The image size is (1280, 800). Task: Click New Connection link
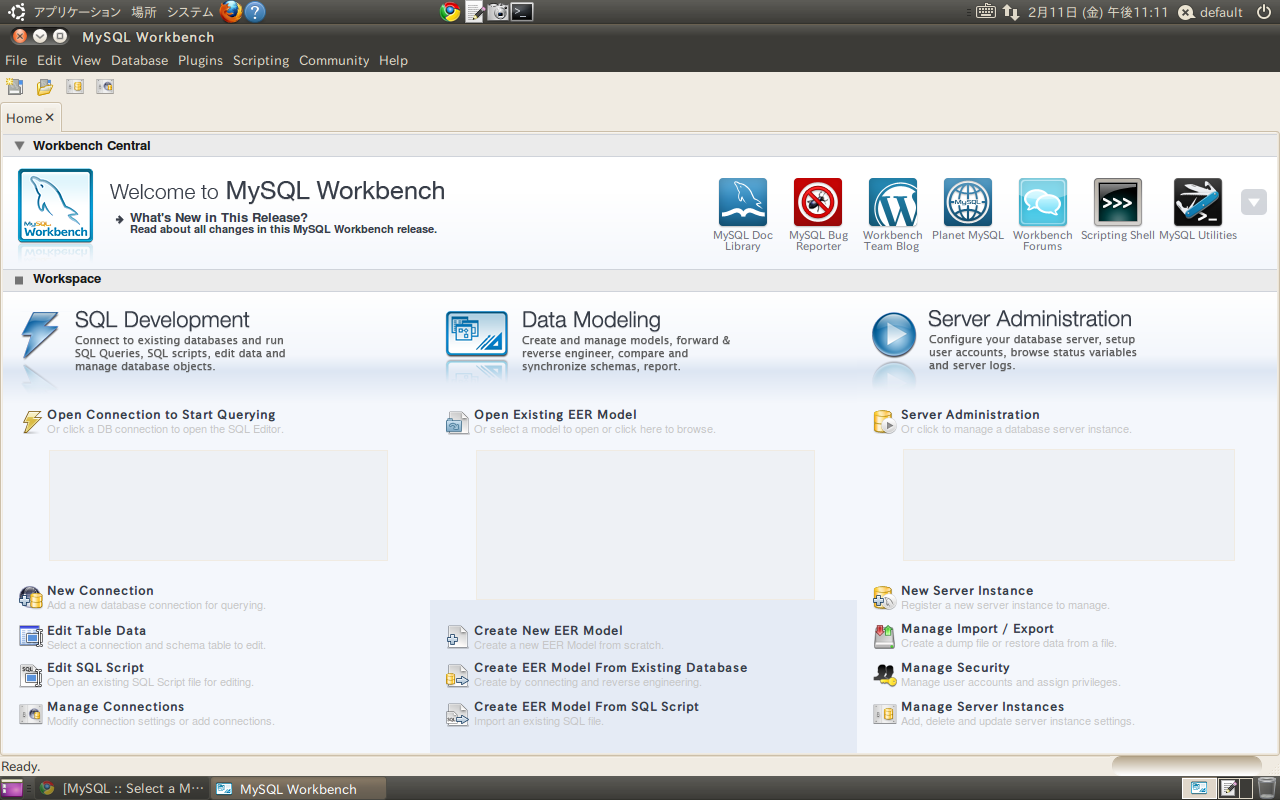100,591
